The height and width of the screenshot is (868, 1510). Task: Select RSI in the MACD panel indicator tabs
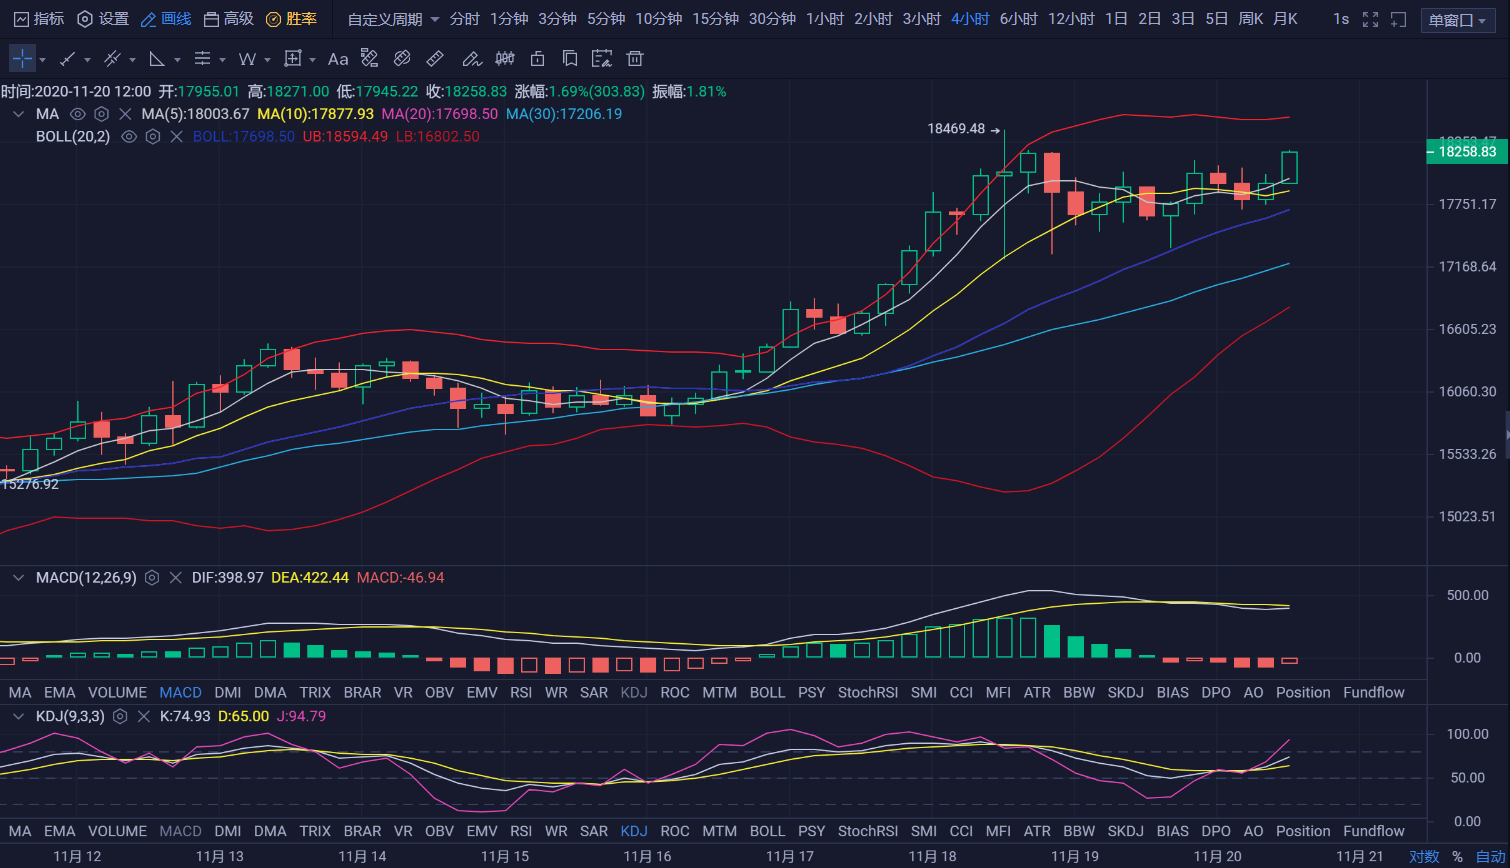(521, 692)
